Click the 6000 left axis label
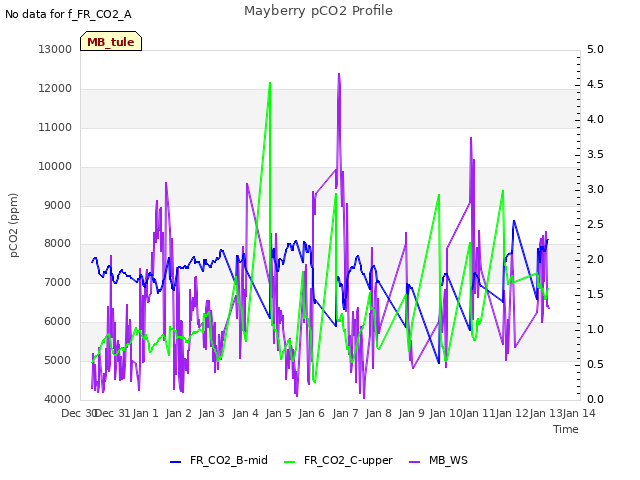 (58, 322)
